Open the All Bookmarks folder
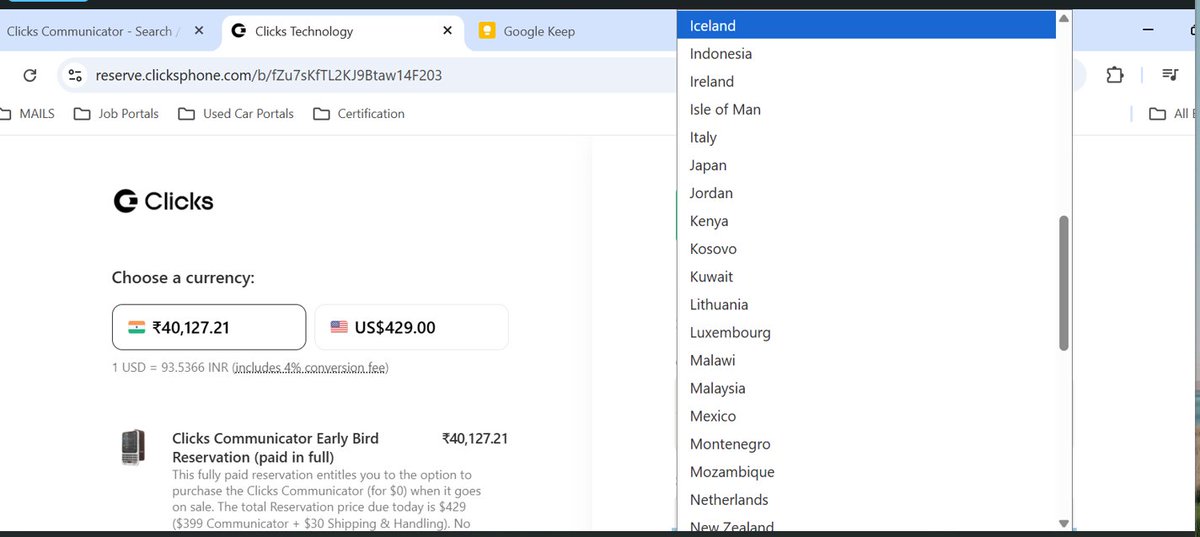Viewport: 1200px width, 537px height. (x=1172, y=114)
